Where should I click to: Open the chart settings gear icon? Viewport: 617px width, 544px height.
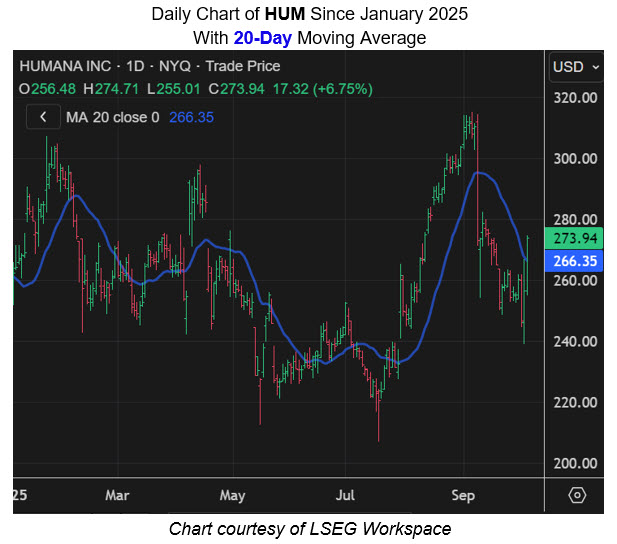(576, 495)
